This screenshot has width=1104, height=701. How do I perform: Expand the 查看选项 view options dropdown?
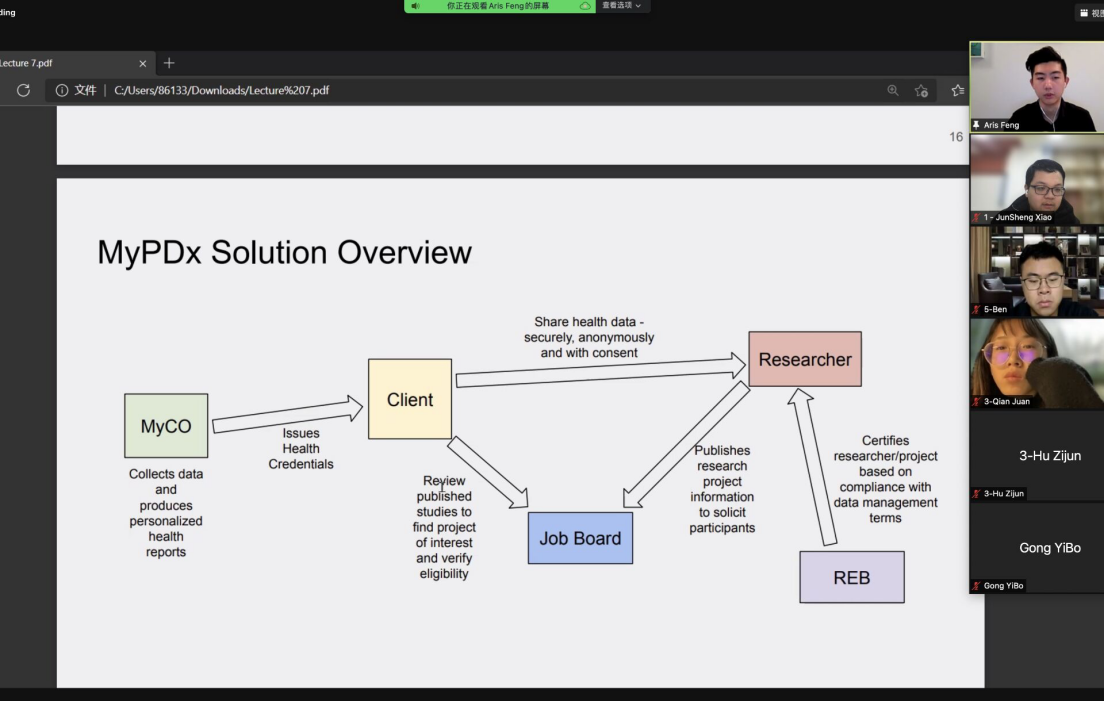[x=624, y=6]
